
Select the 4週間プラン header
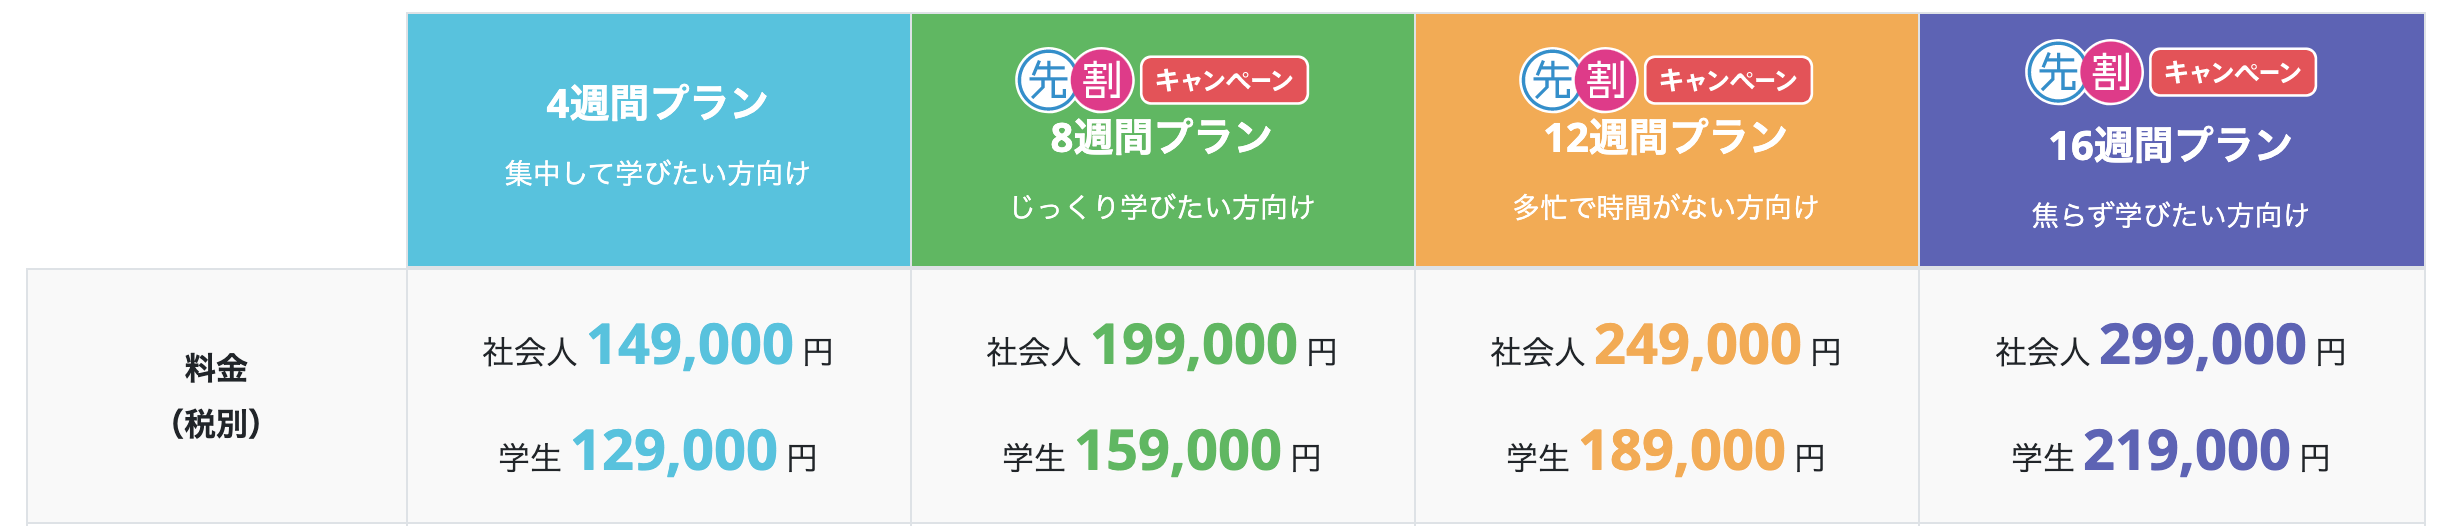click(x=658, y=140)
